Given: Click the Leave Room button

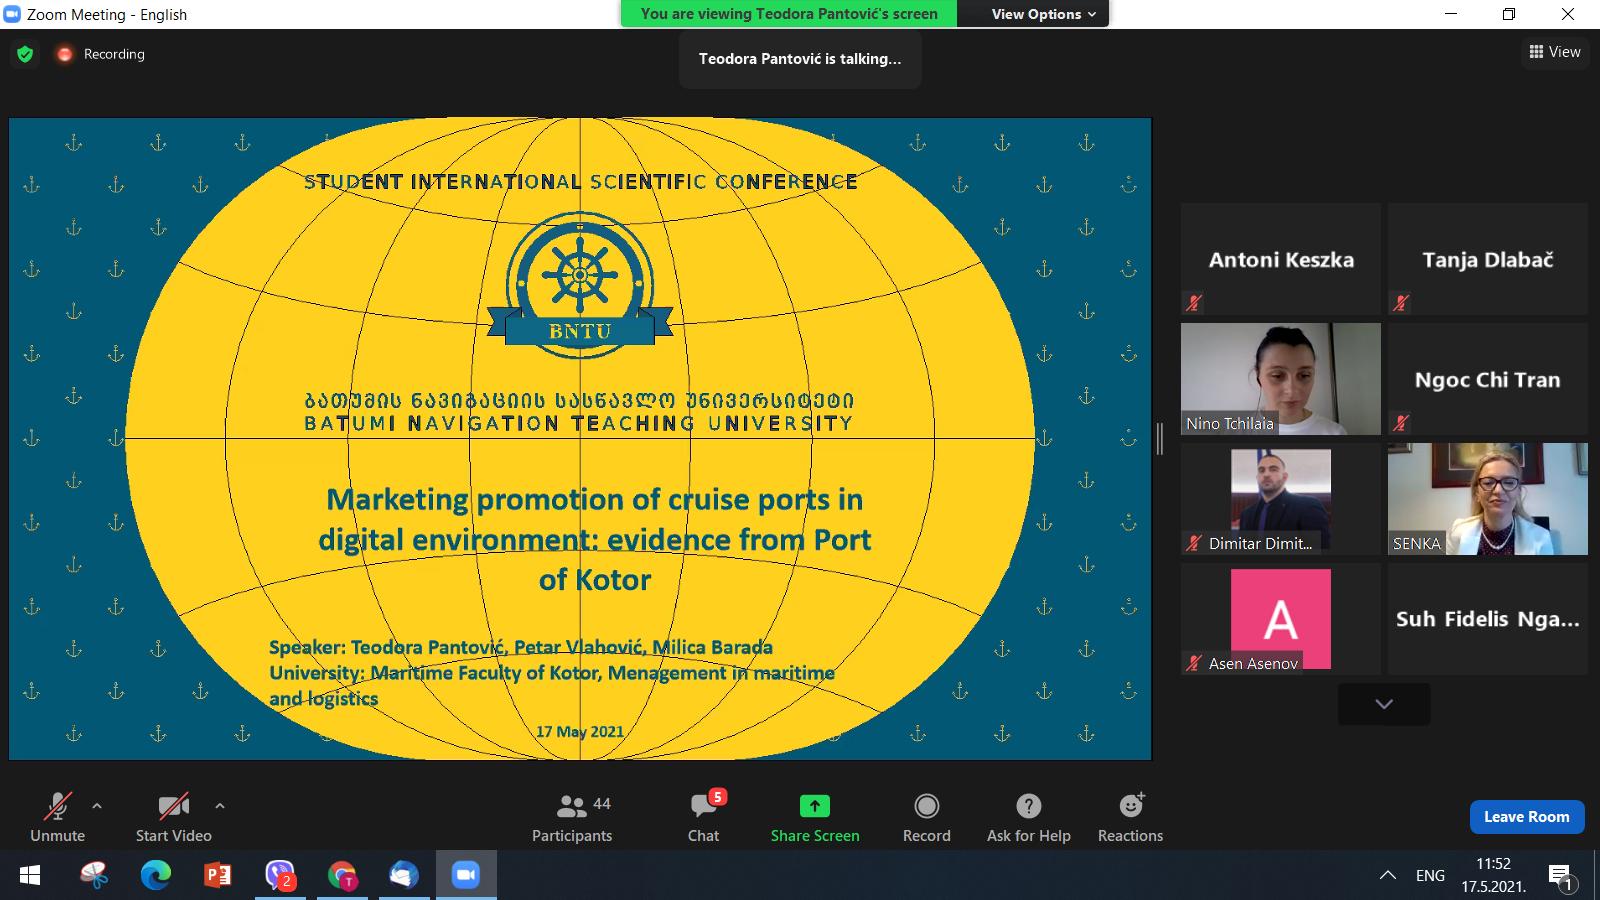Looking at the screenshot, I should [x=1527, y=817].
